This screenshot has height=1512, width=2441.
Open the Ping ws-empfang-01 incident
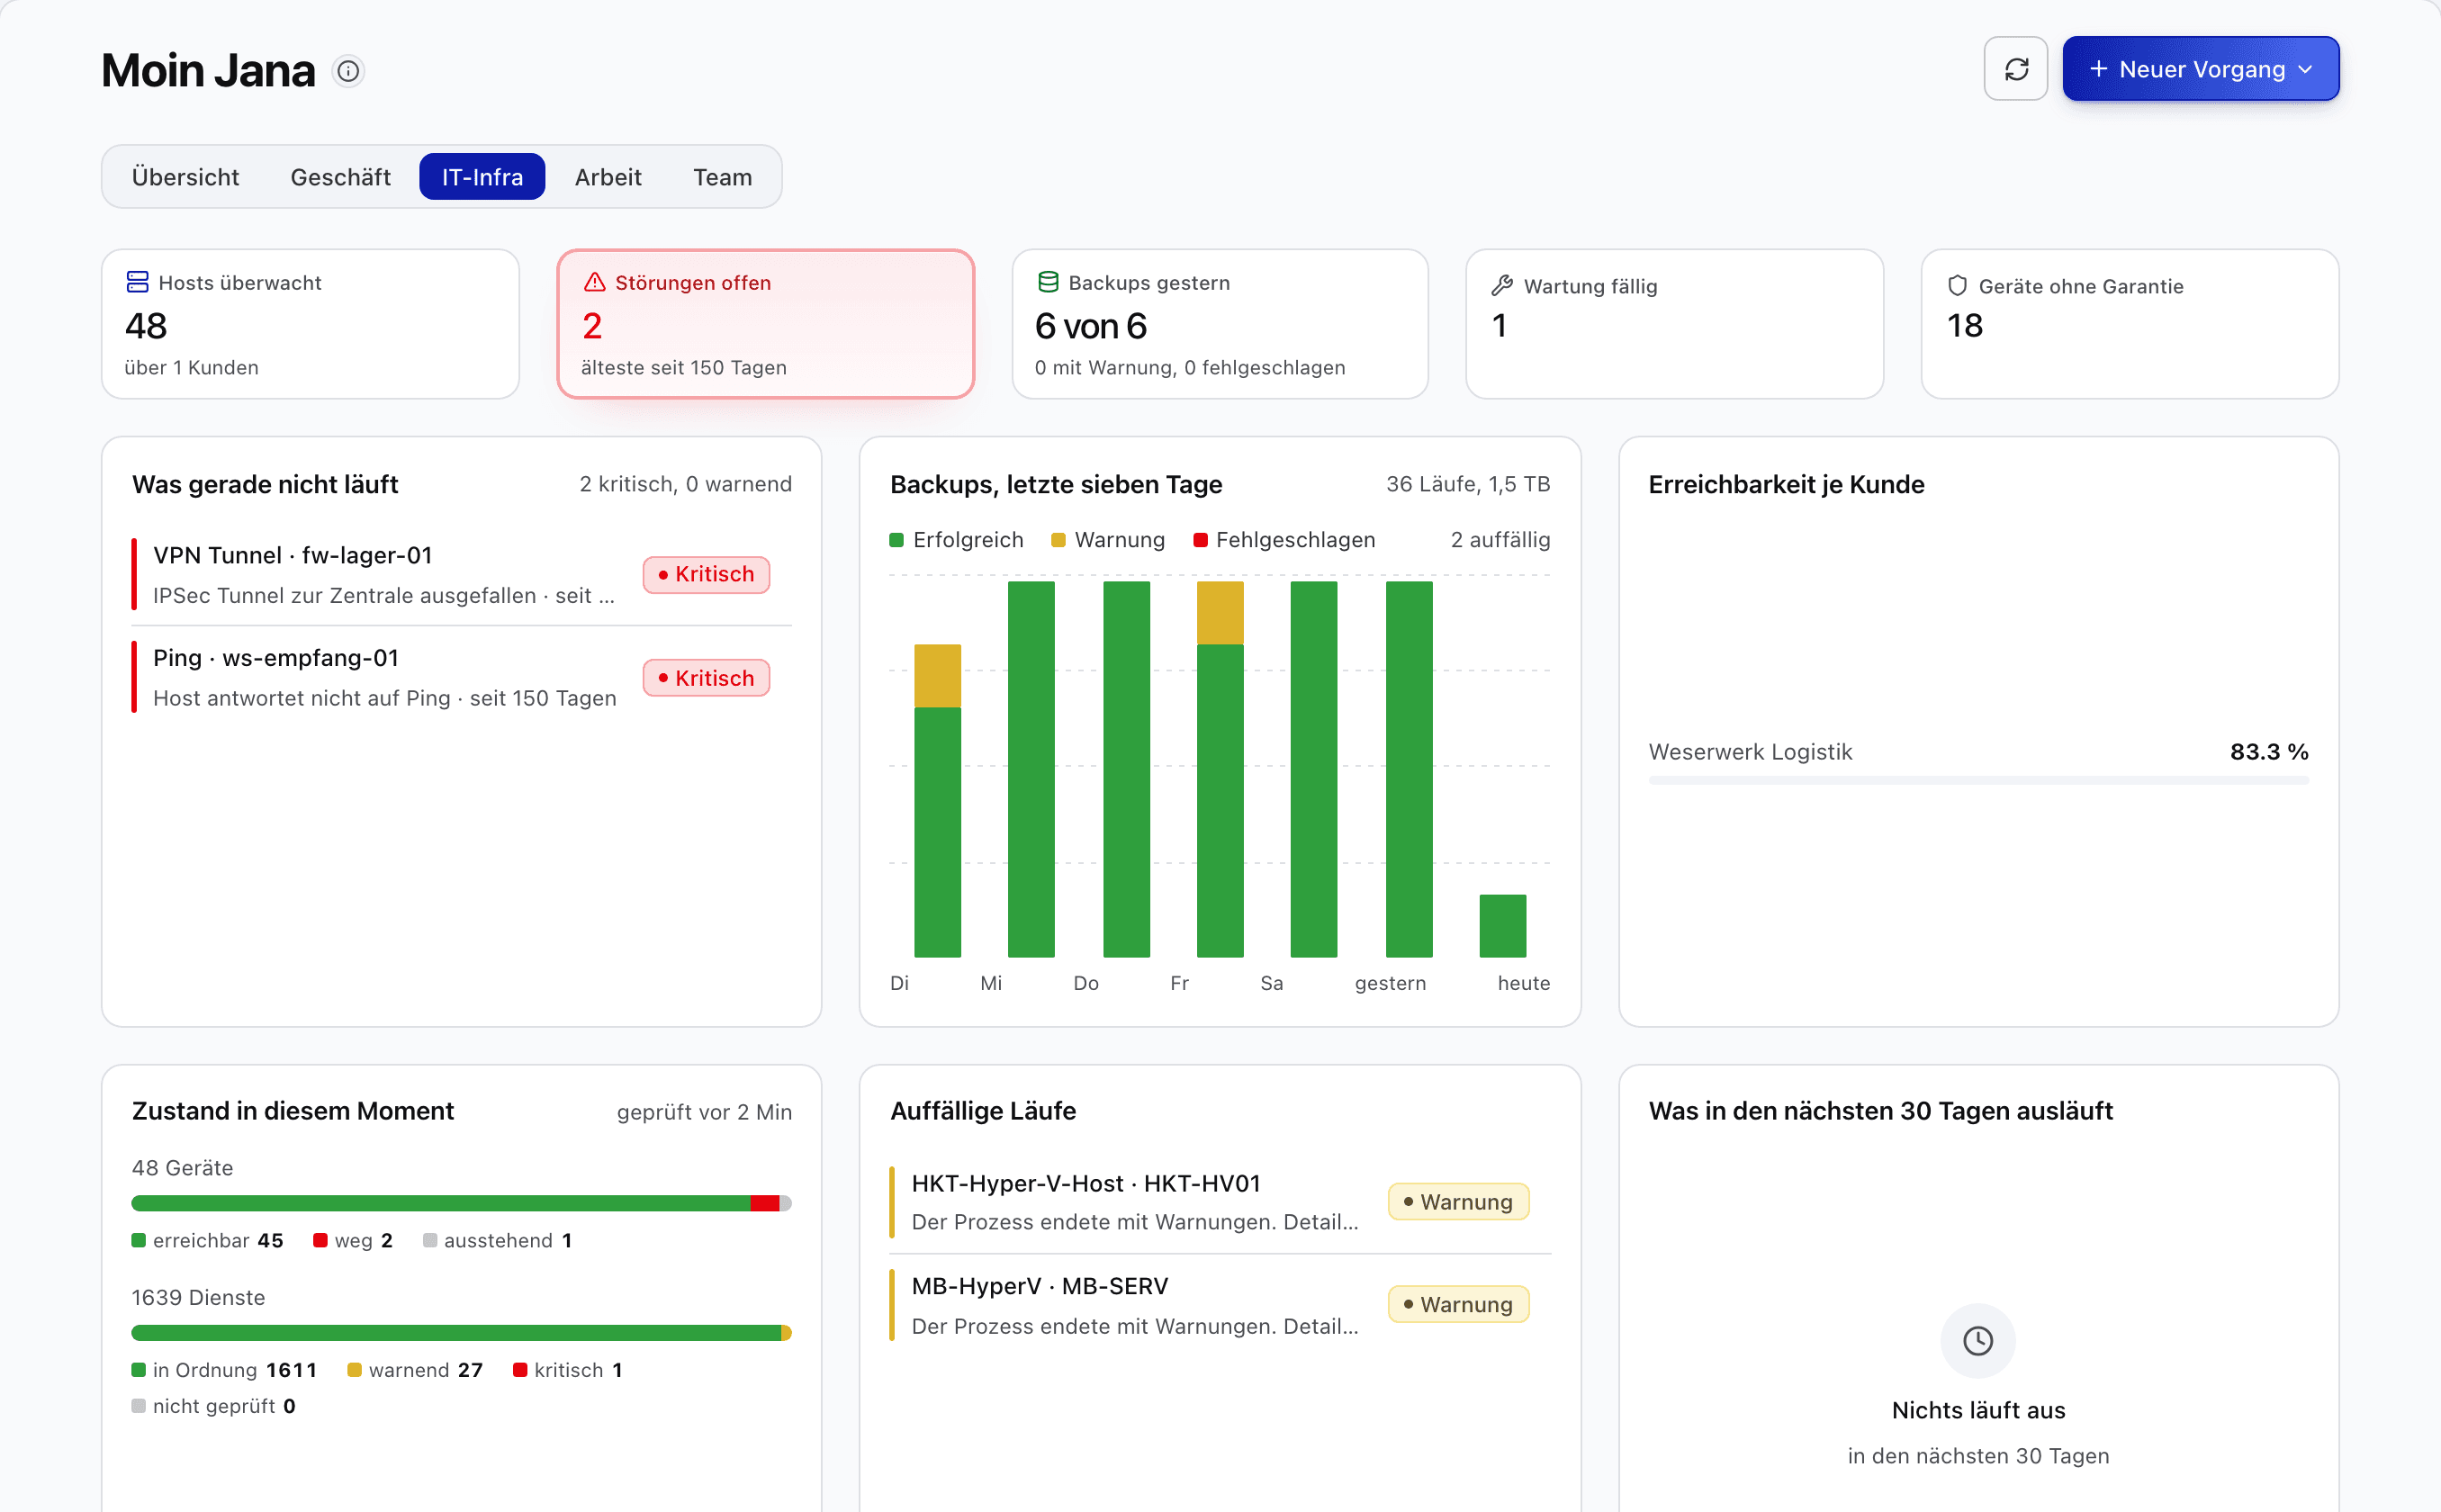[x=462, y=678]
